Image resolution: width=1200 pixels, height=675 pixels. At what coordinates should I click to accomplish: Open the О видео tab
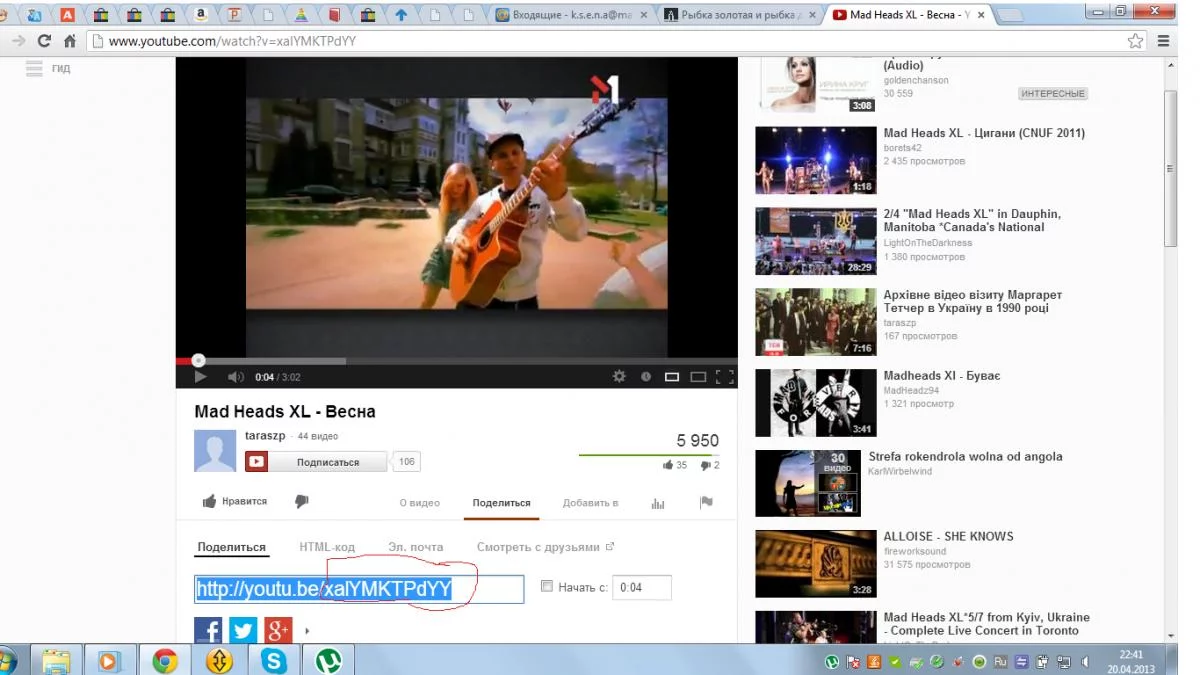[x=420, y=503]
